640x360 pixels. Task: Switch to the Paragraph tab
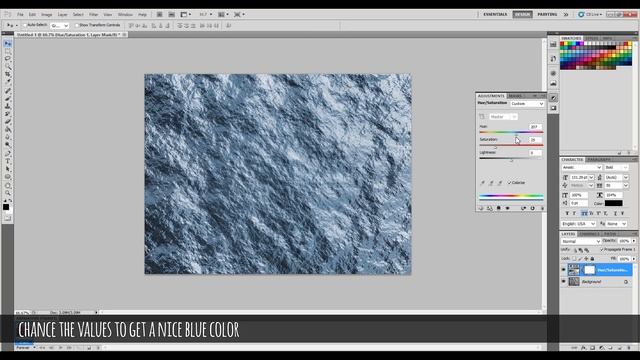(599, 160)
